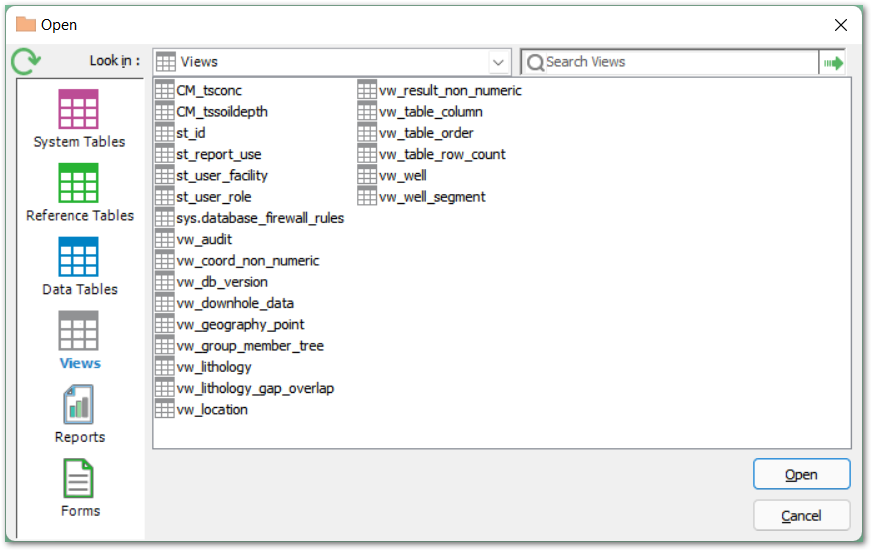Open the Reference Tables category

coord(79,193)
